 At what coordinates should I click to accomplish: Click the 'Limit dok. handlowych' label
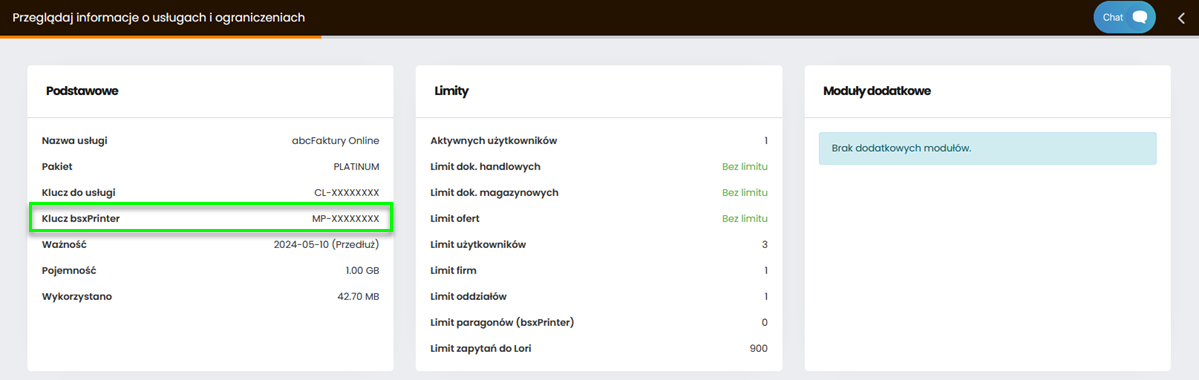tap(486, 167)
